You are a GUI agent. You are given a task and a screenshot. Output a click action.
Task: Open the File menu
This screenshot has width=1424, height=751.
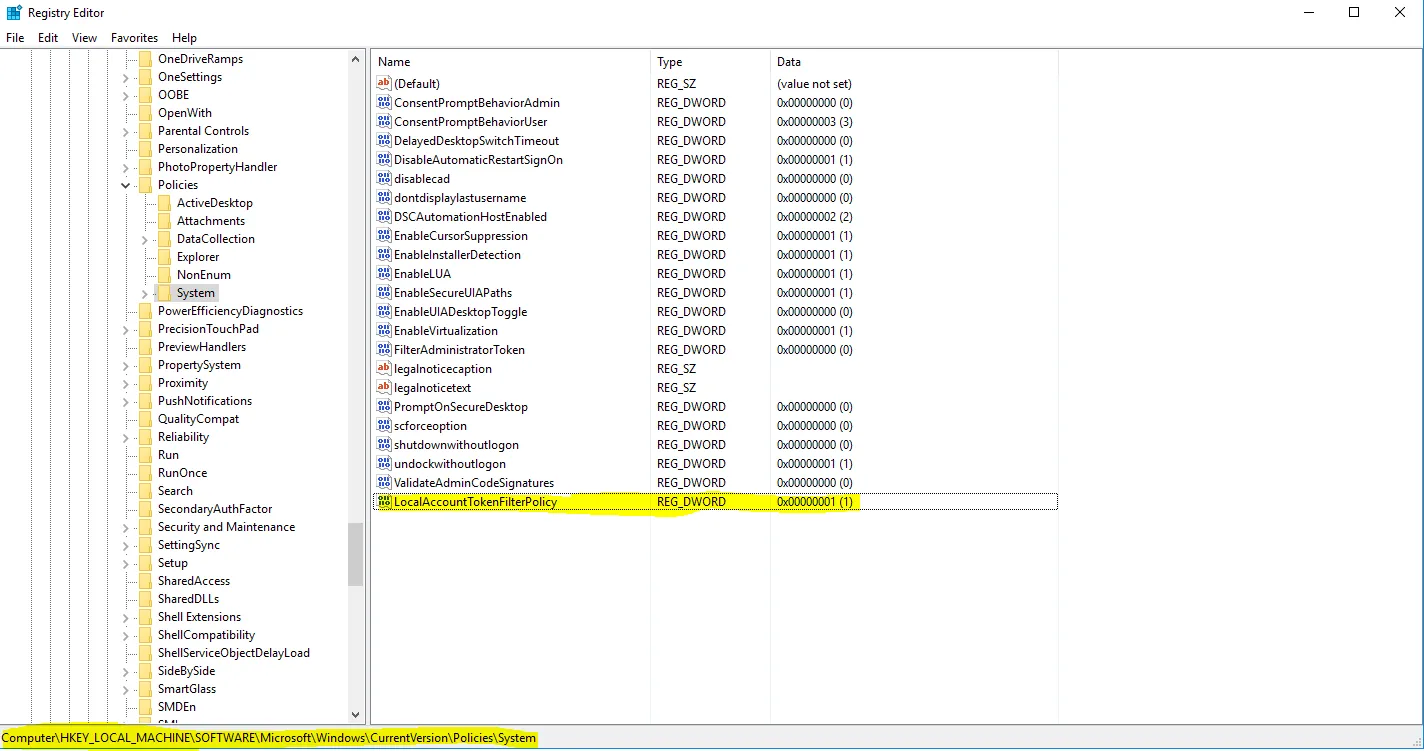(x=15, y=38)
